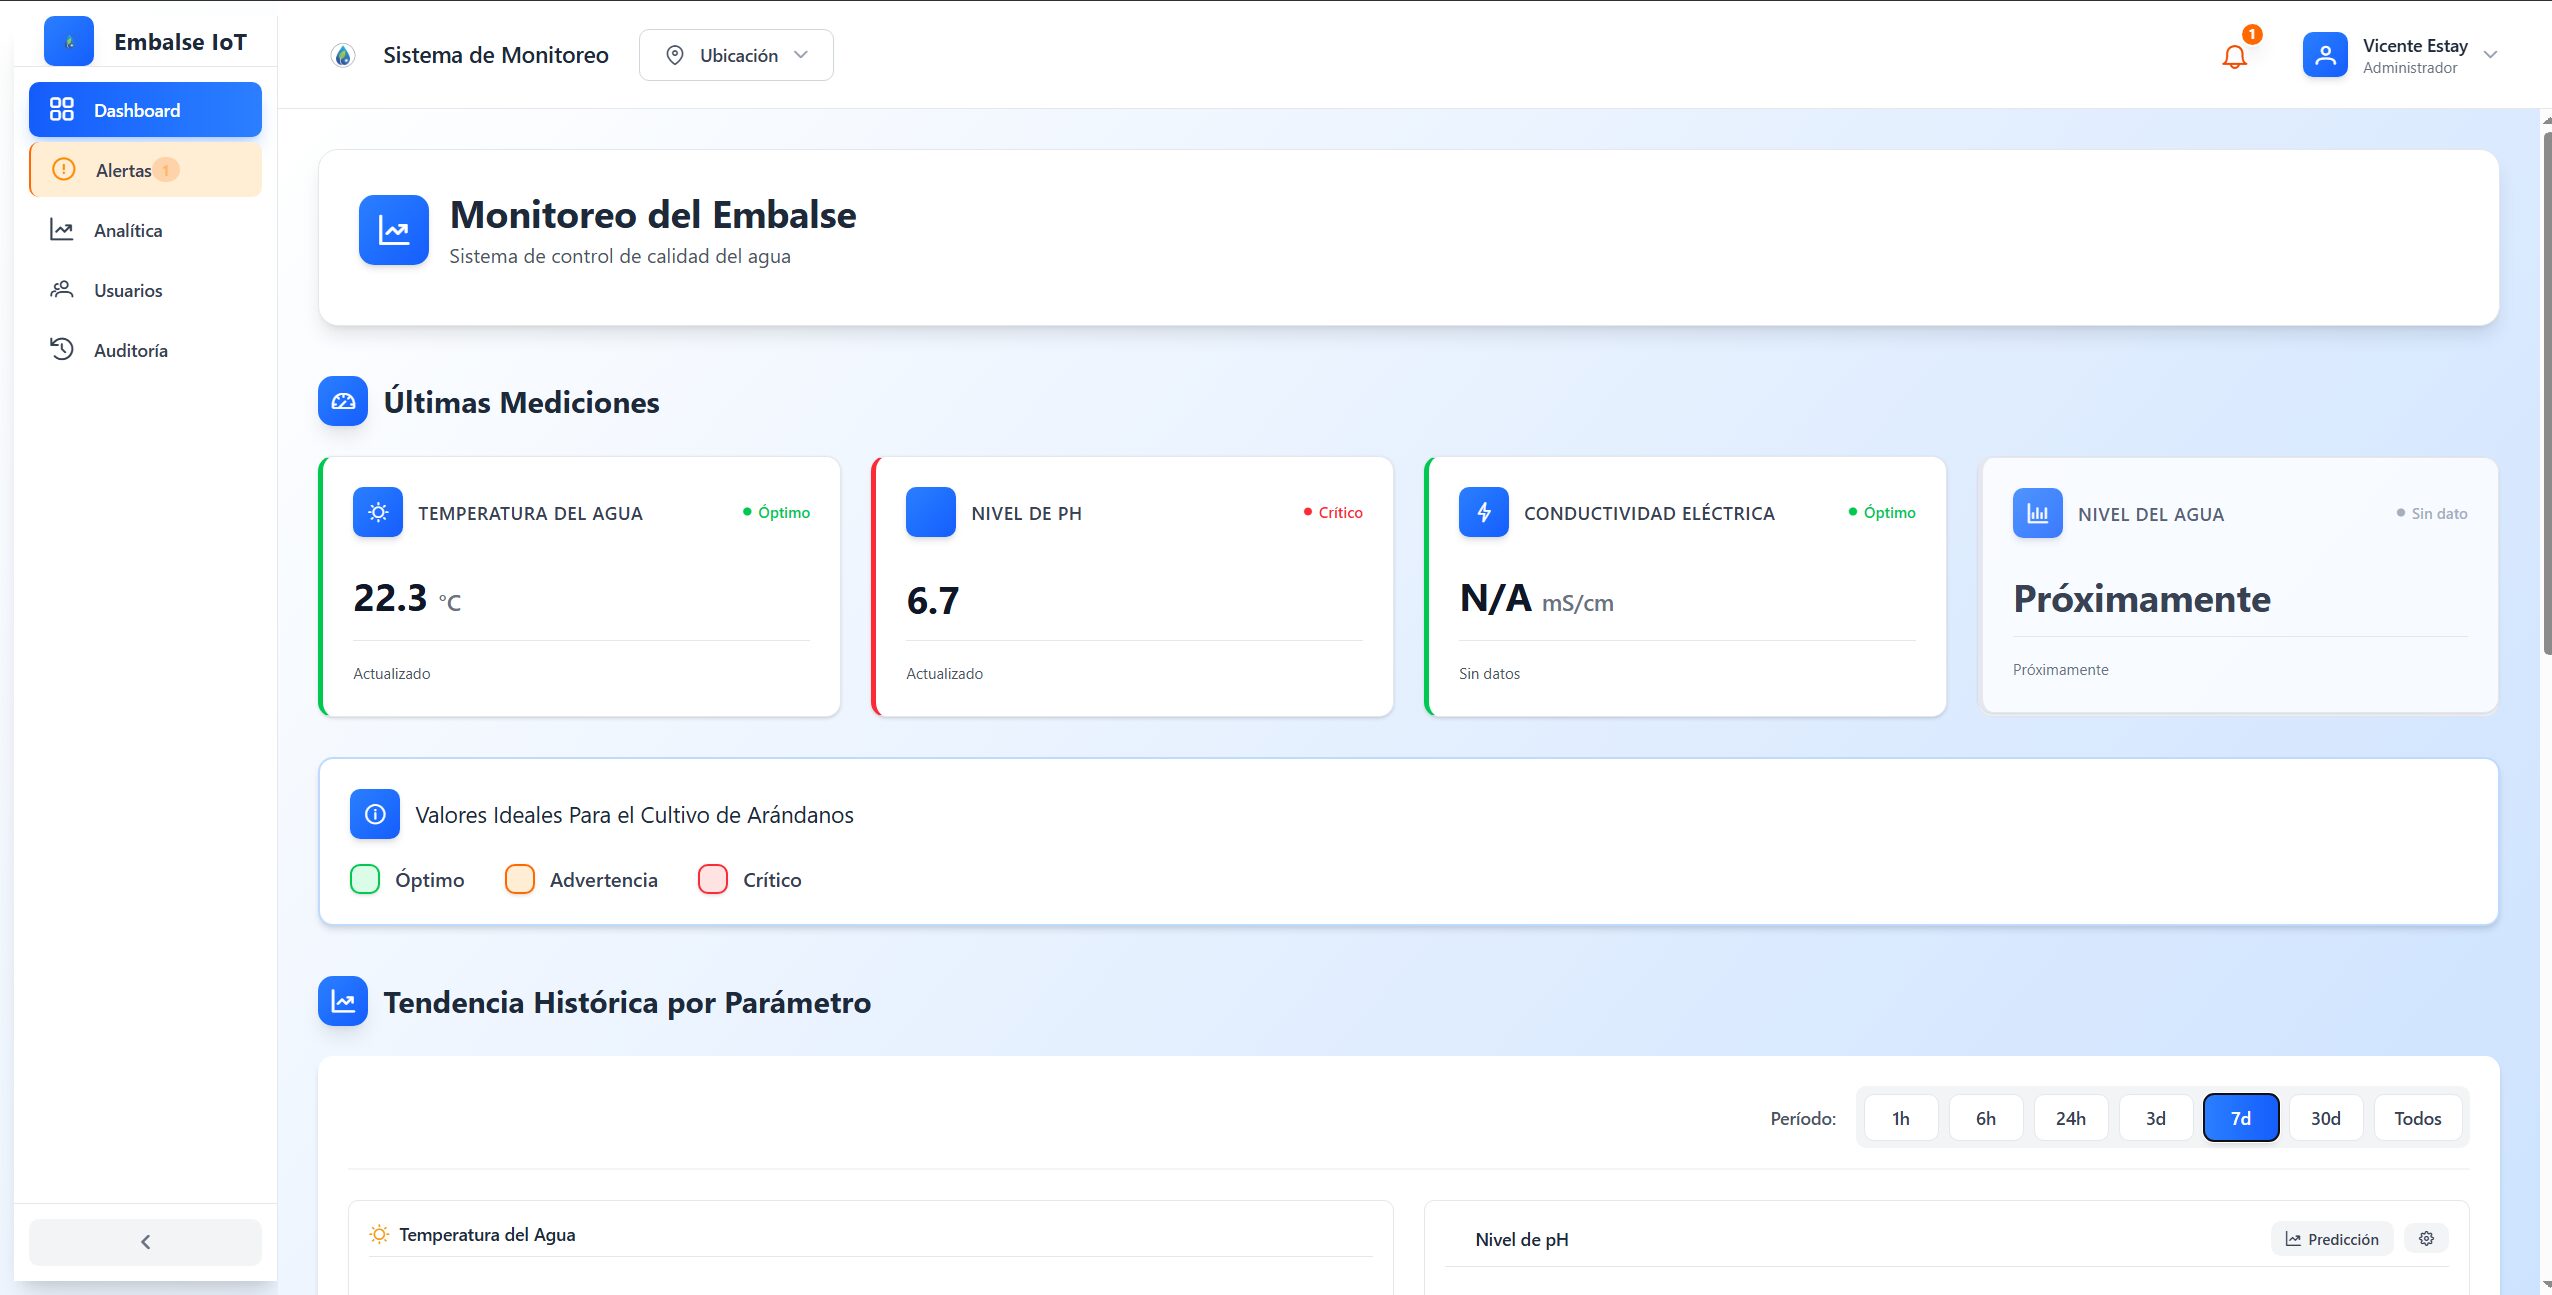Image resolution: width=2552 pixels, height=1295 pixels.
Task: Open the Ubicación dropdown
Action: [736, 55]
